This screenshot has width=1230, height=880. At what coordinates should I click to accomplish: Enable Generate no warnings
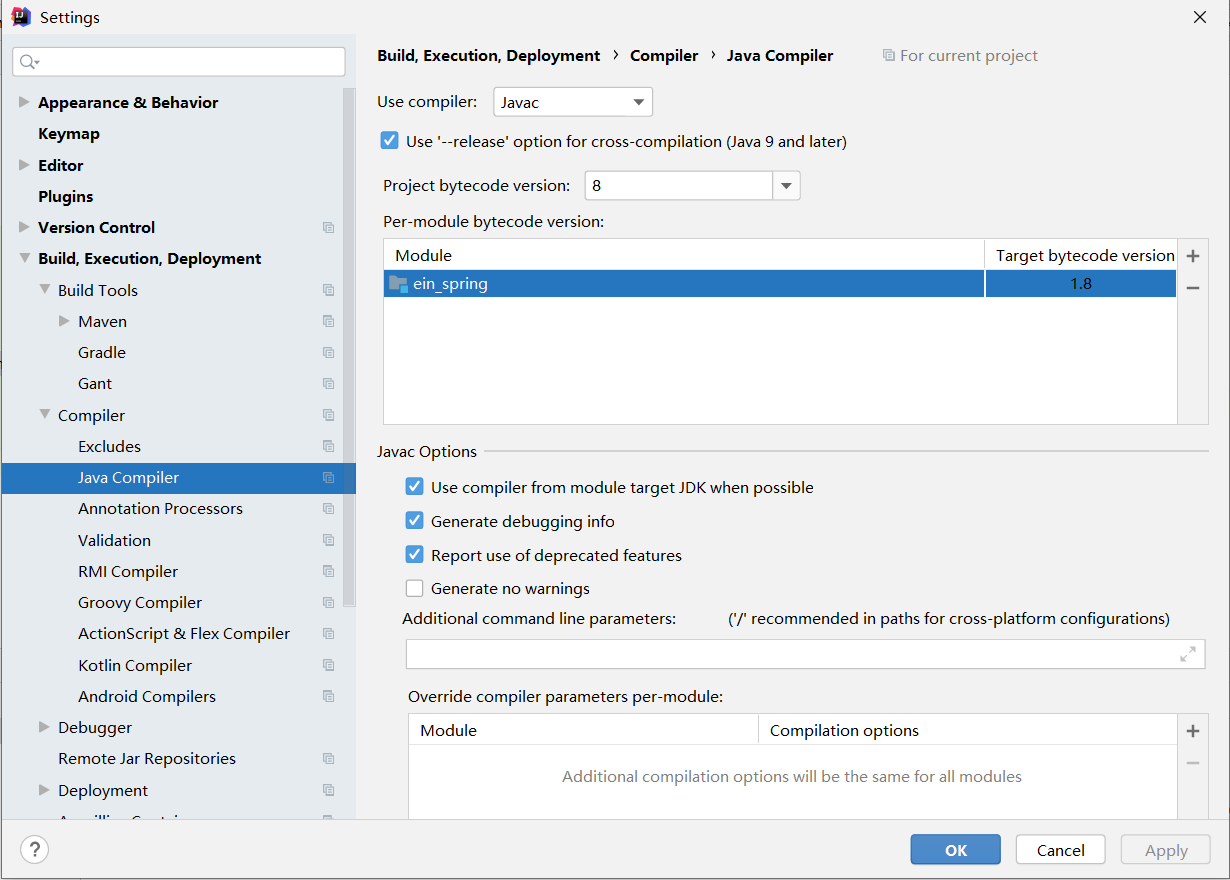coord(415,588)
